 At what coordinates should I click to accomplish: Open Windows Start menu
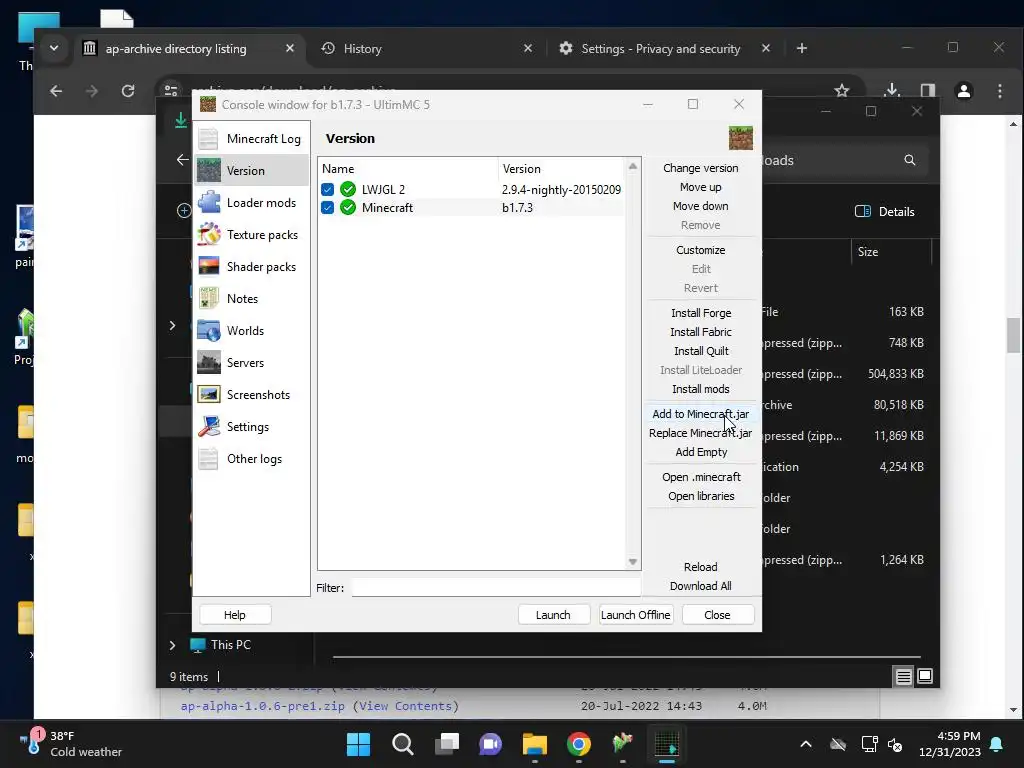pos(359,744)
